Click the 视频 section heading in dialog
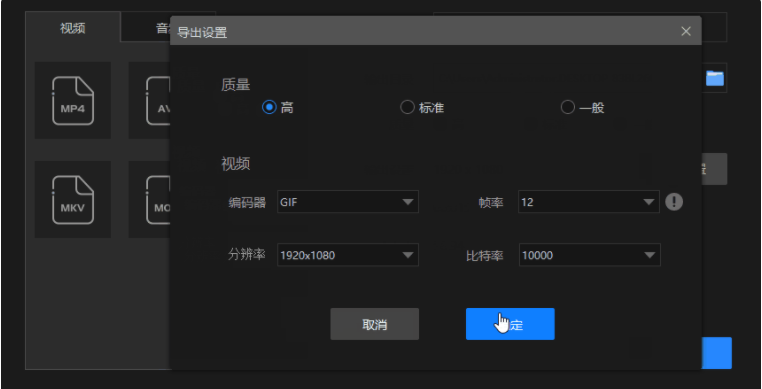 coord(236,164)
